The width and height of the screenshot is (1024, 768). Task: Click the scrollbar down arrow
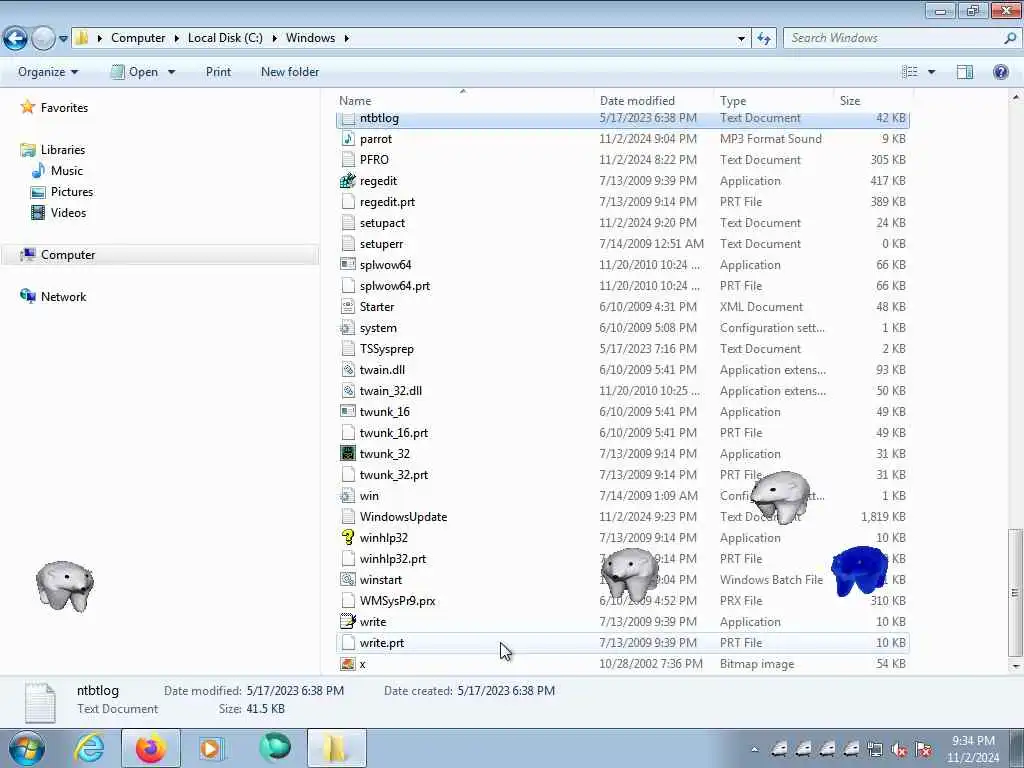pyautogui.click(x=1015, y=666)
